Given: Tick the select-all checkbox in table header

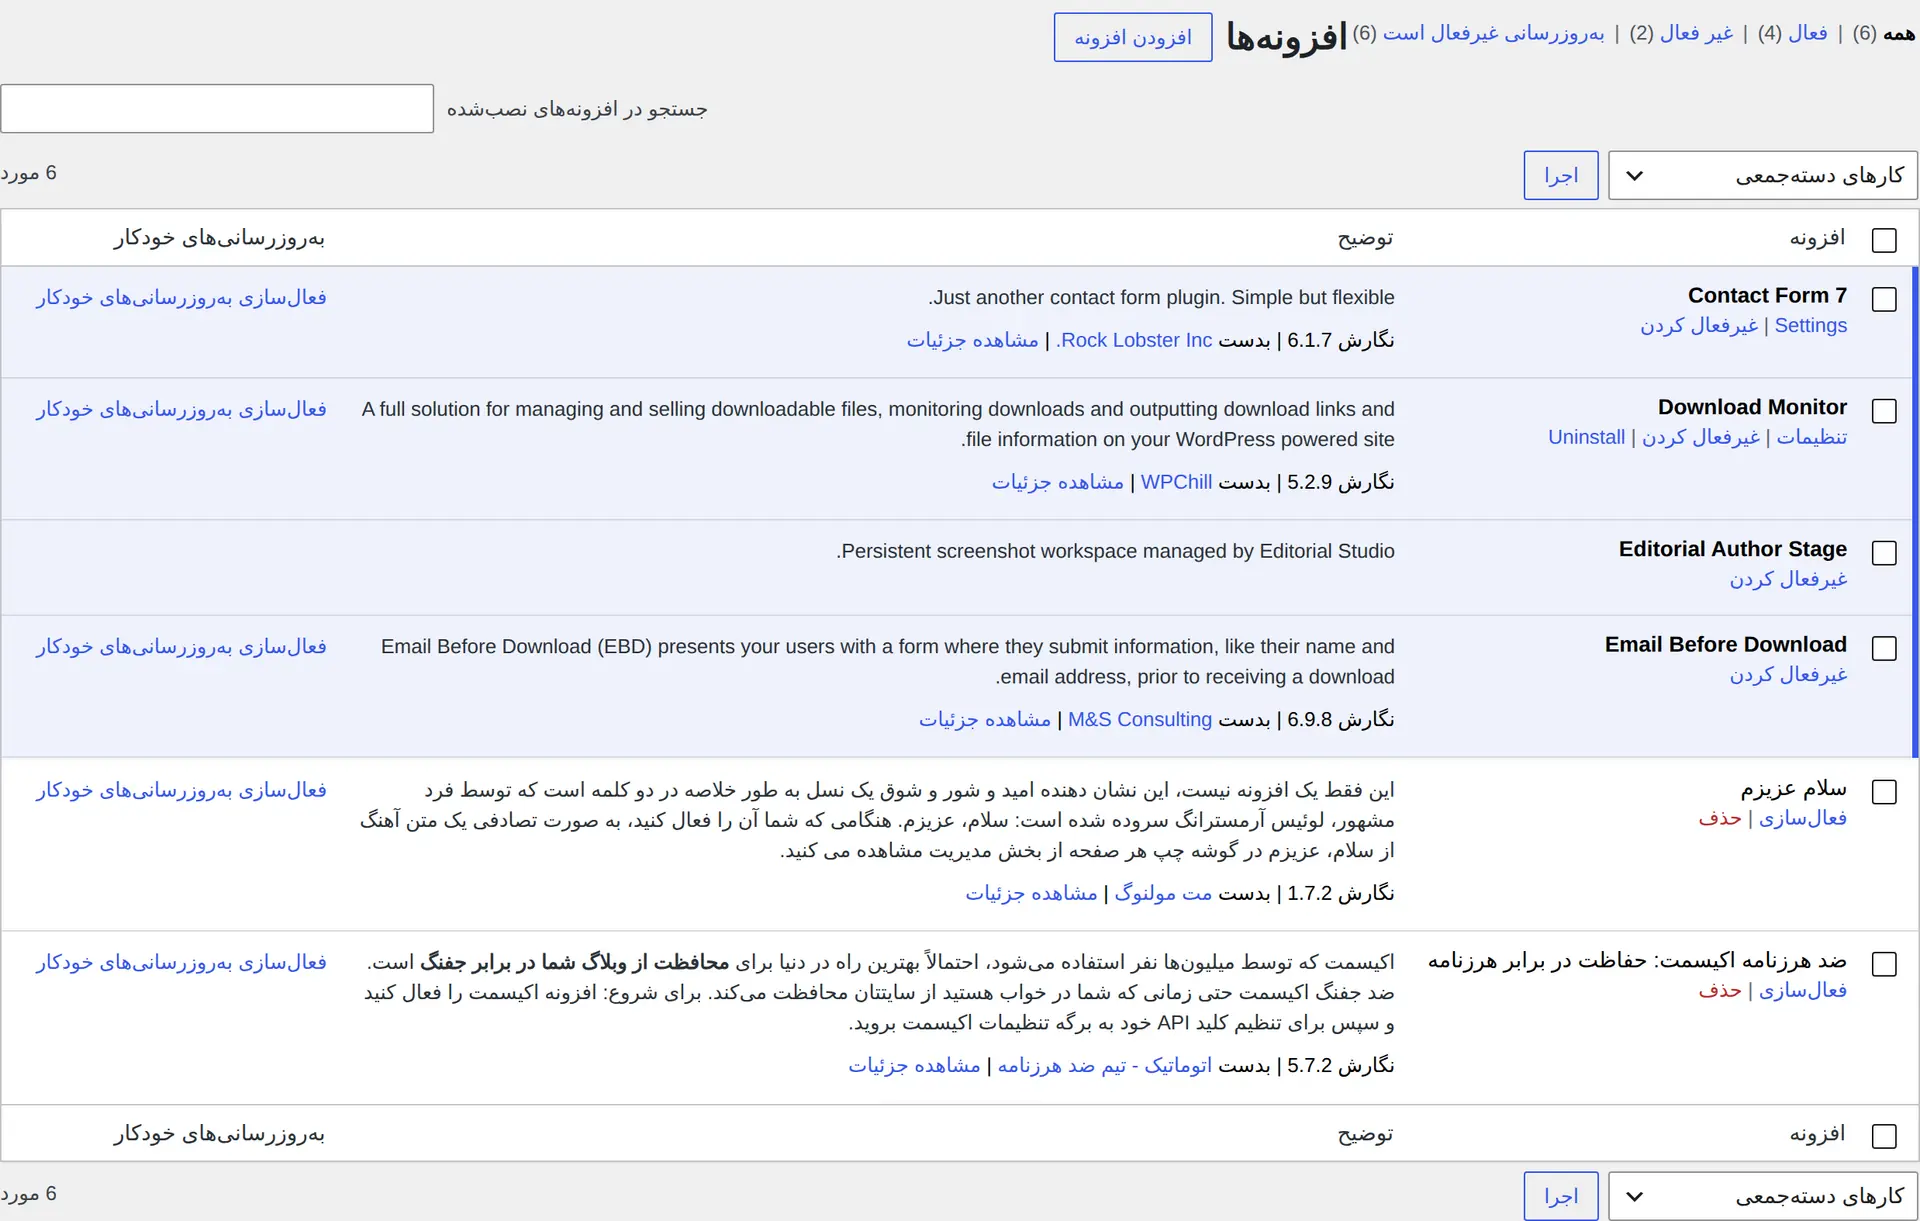Looking at the screenshot, I should pyautogui.click(x=1884, y=240).
